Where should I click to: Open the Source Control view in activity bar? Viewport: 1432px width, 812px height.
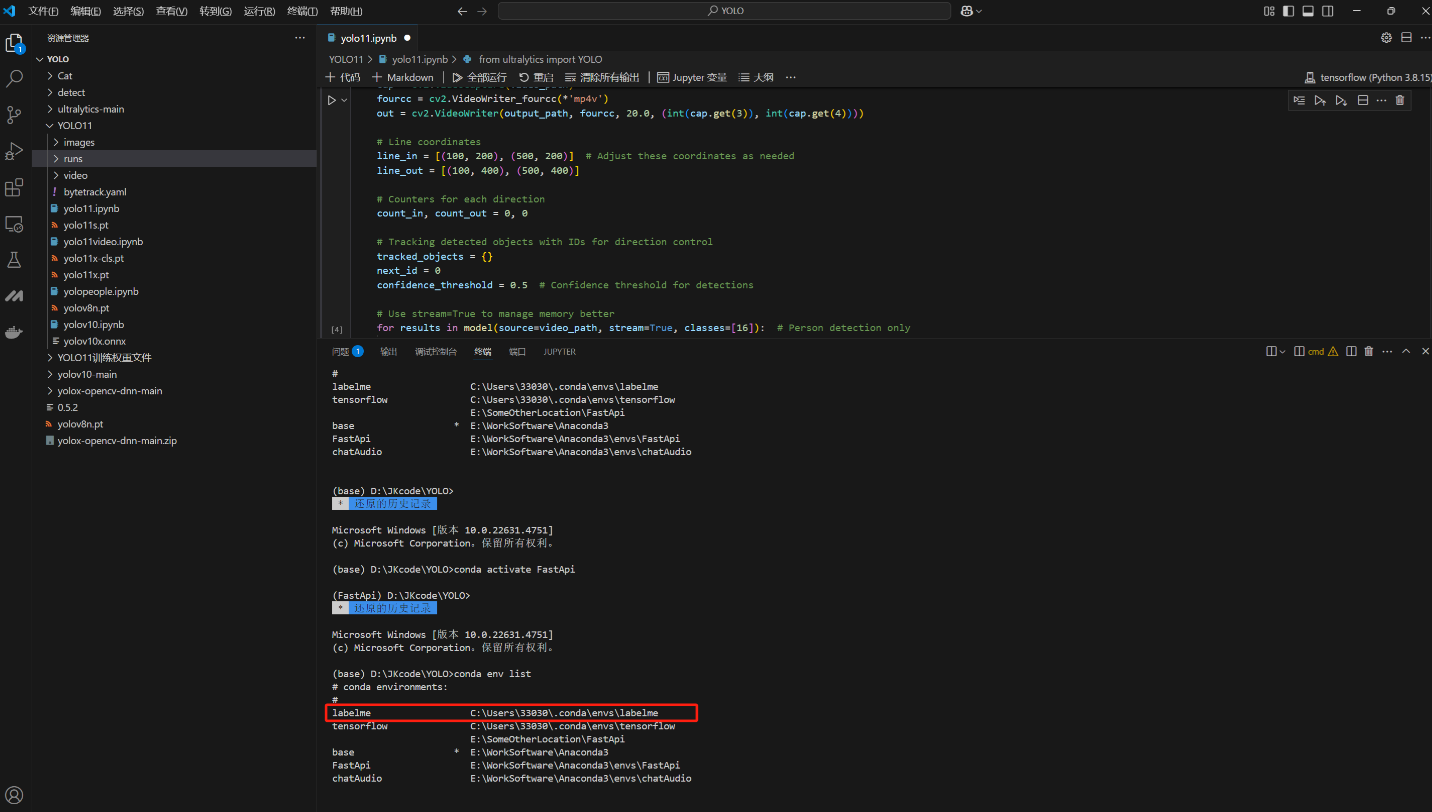coord(14,115)
